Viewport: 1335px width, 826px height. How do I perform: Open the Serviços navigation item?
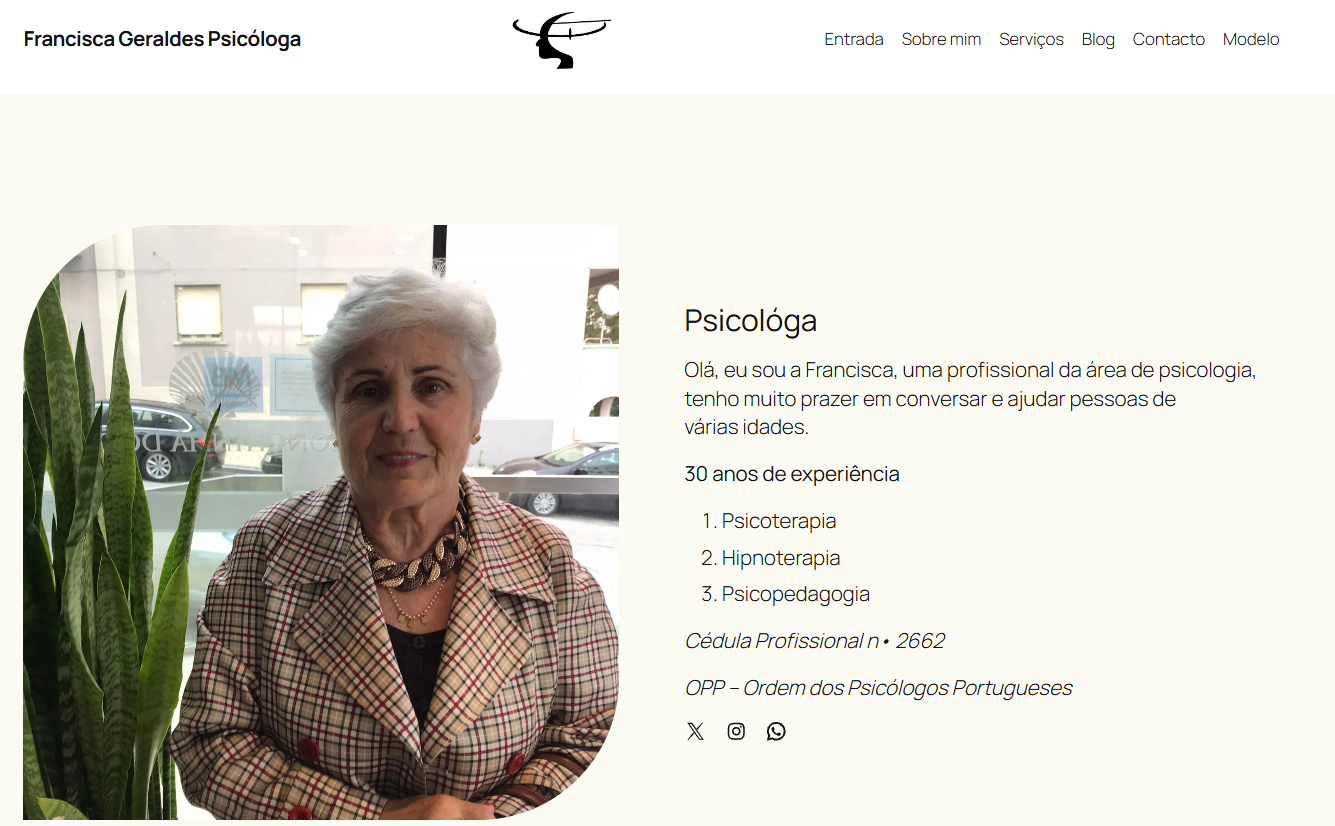1031,39
